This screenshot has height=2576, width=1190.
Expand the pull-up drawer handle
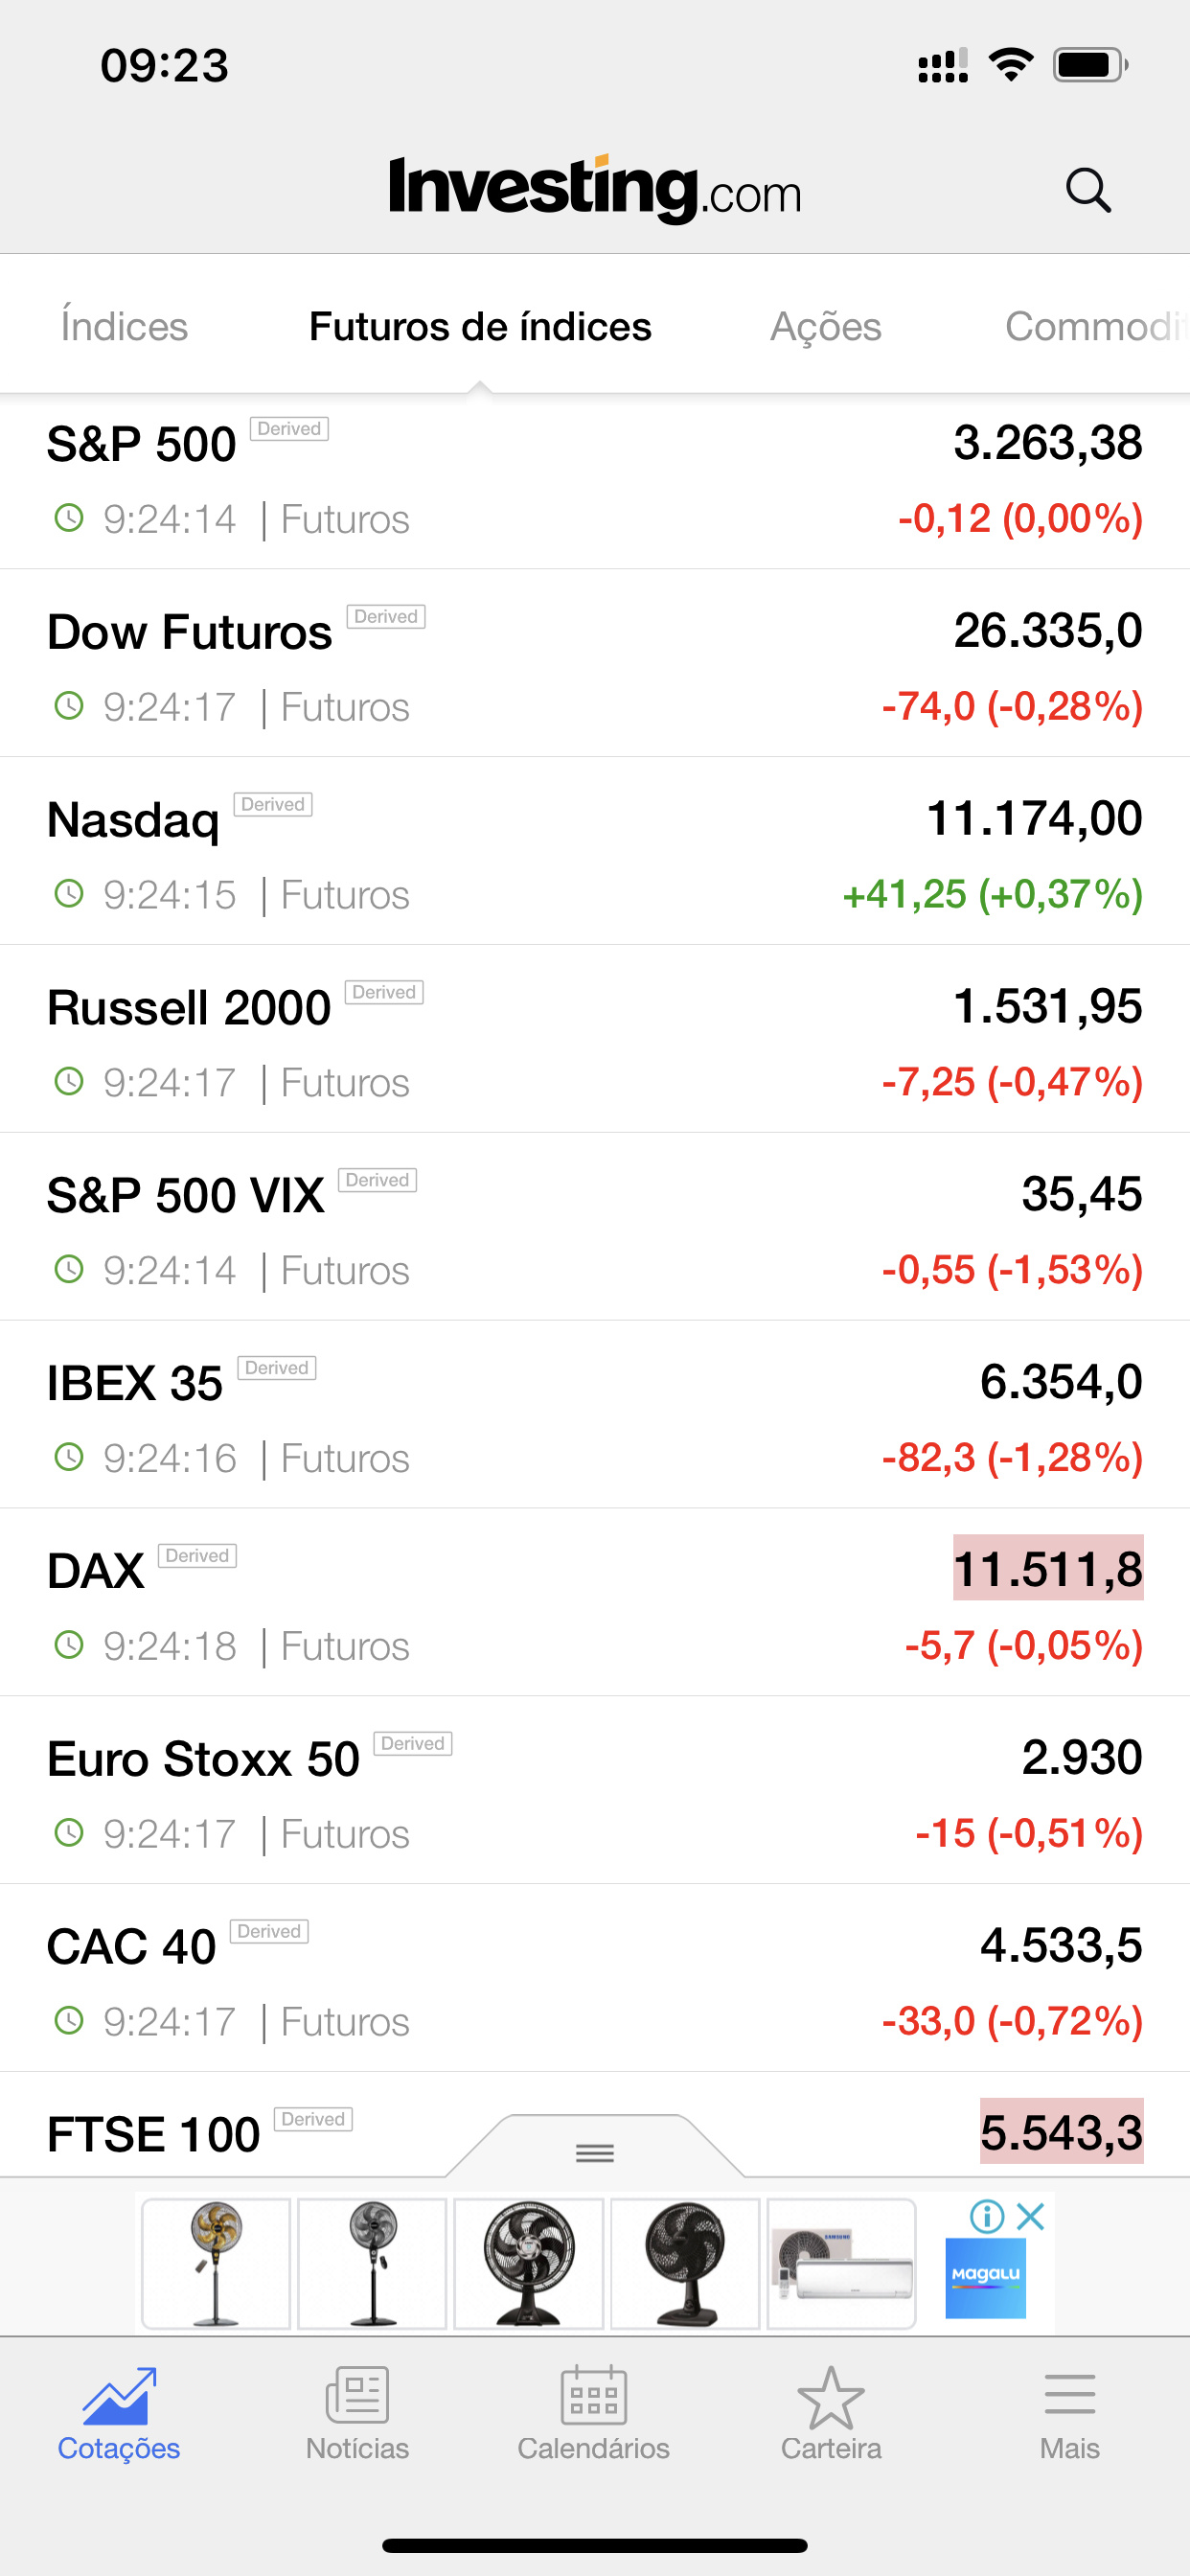595,2152
